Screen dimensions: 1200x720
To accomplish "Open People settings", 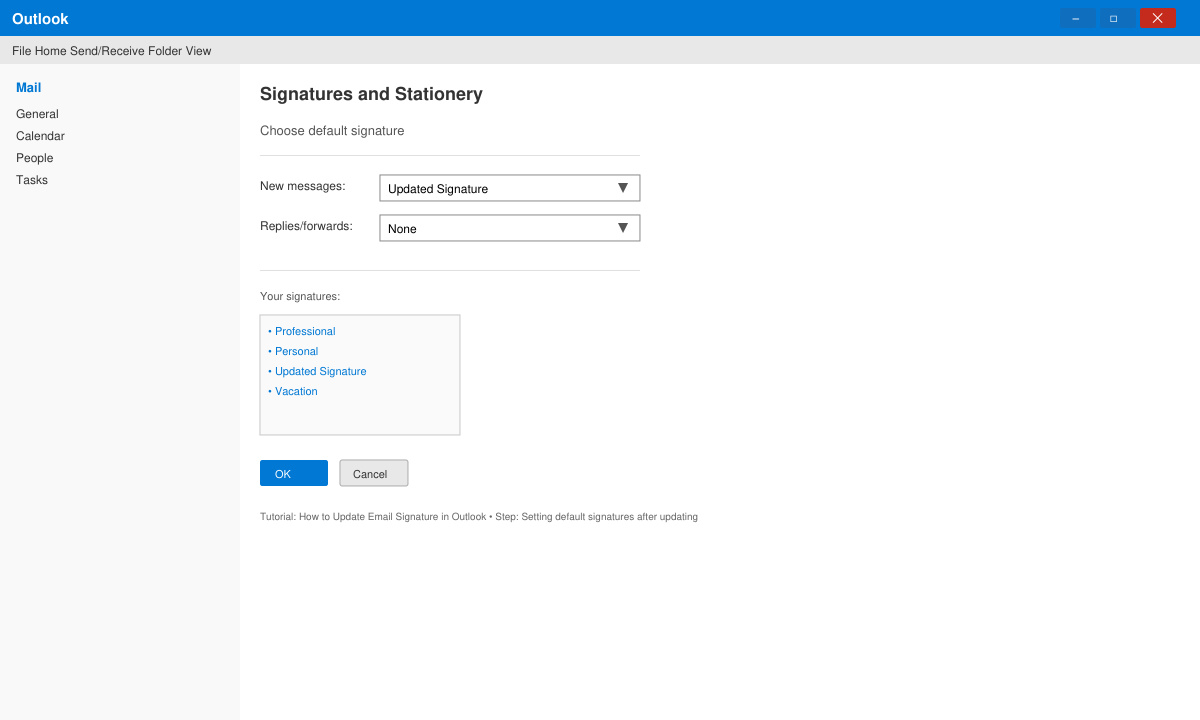I will (x=35, y=158).
